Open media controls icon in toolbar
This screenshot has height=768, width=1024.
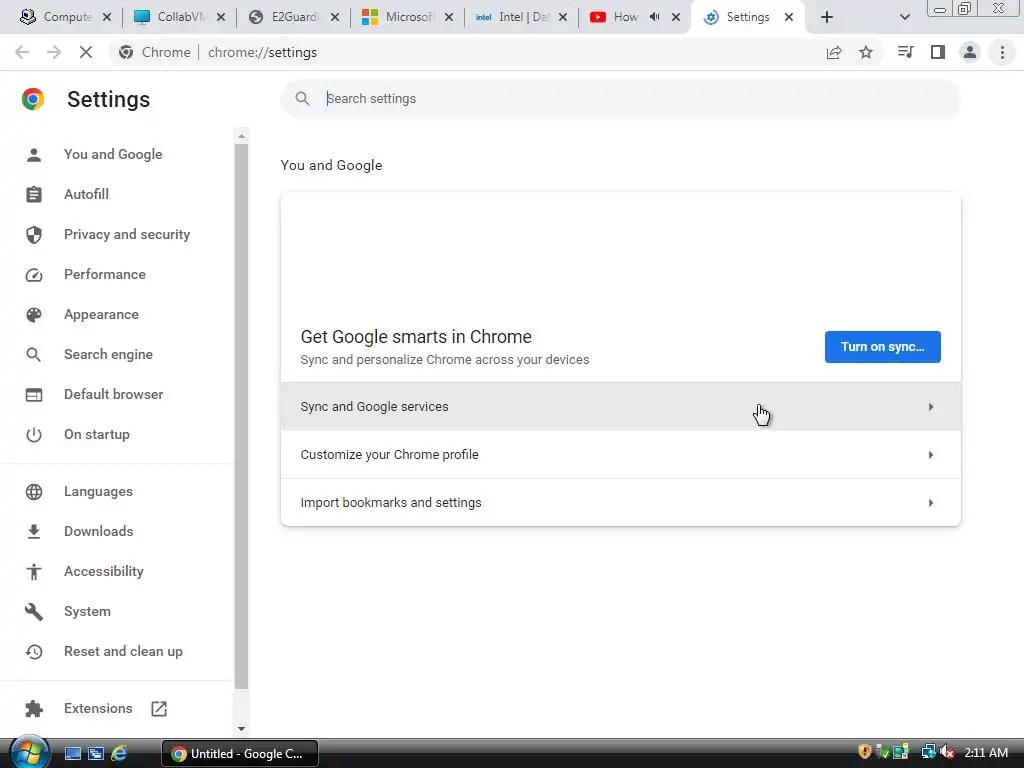tap(905, 52)
